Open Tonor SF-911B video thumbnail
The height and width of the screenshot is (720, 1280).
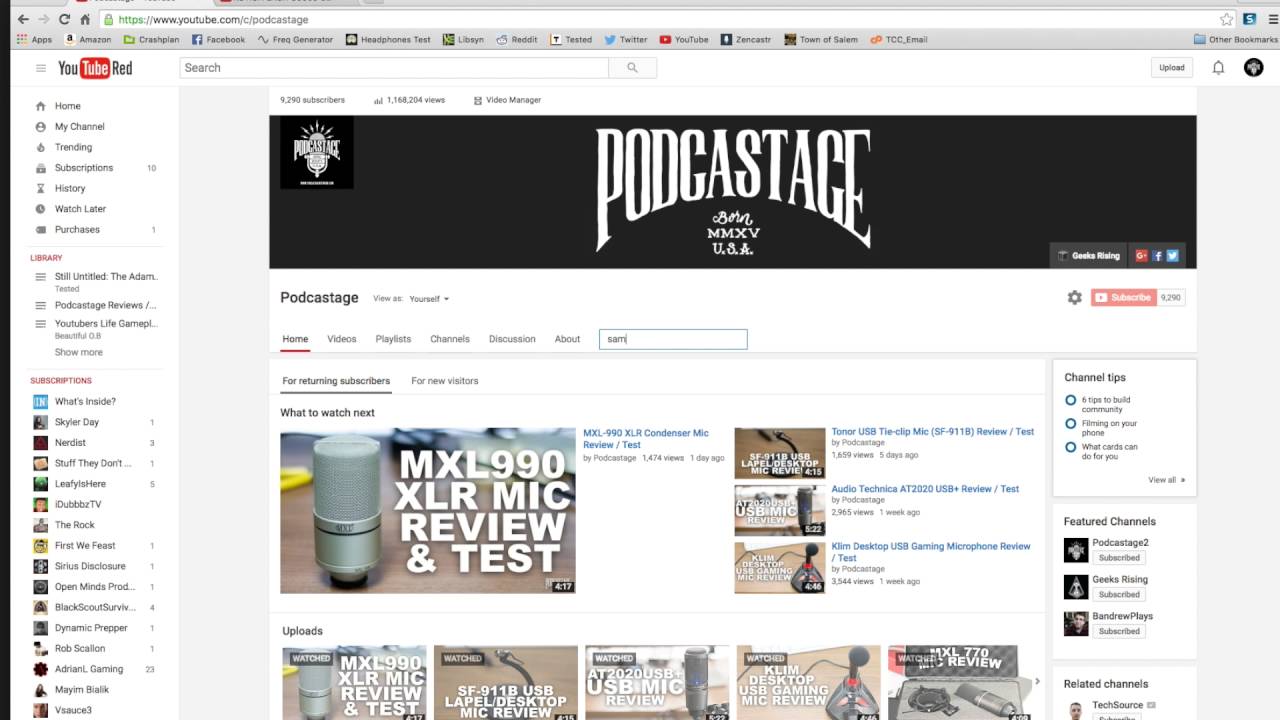tap(779, 453)
